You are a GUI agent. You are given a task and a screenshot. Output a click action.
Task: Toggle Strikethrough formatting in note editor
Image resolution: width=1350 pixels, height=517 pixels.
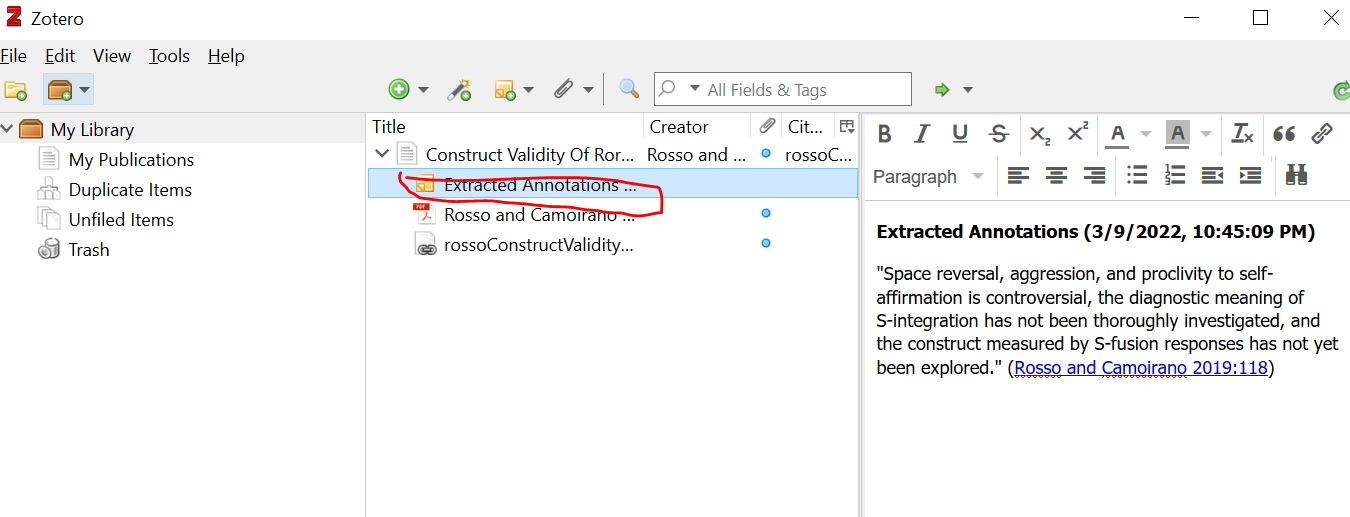(x=998, y=133)
